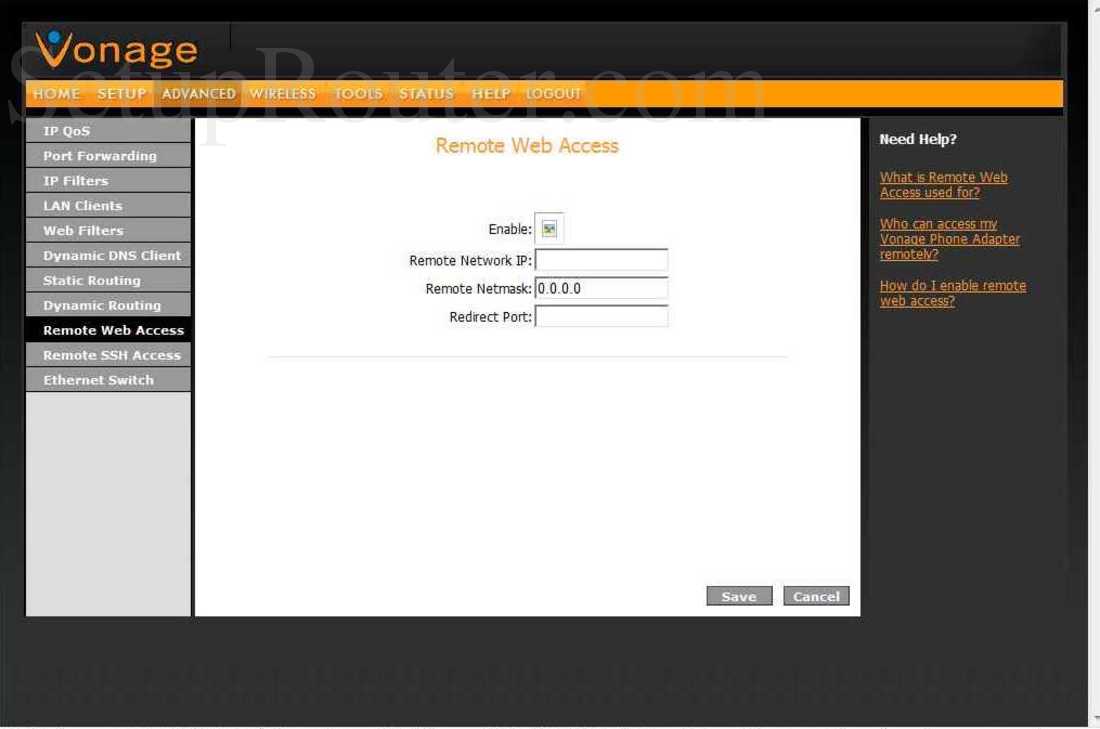Open the TOOLS menu

pos(358,93)
